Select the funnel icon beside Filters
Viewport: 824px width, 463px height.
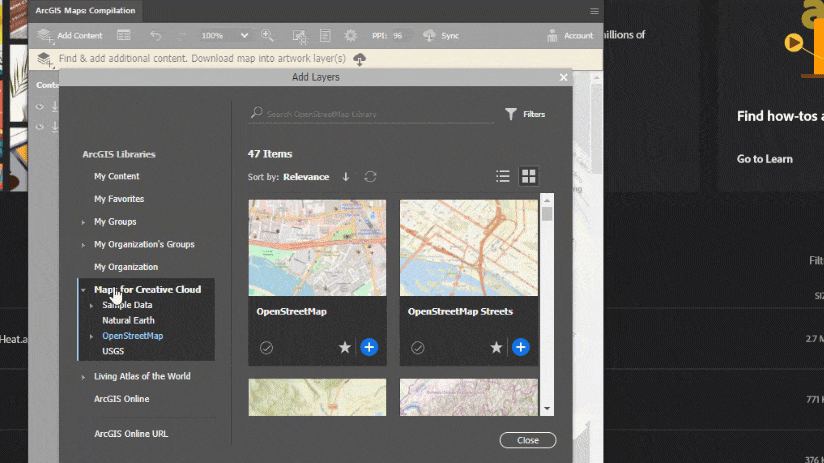[x=511, y=114]
